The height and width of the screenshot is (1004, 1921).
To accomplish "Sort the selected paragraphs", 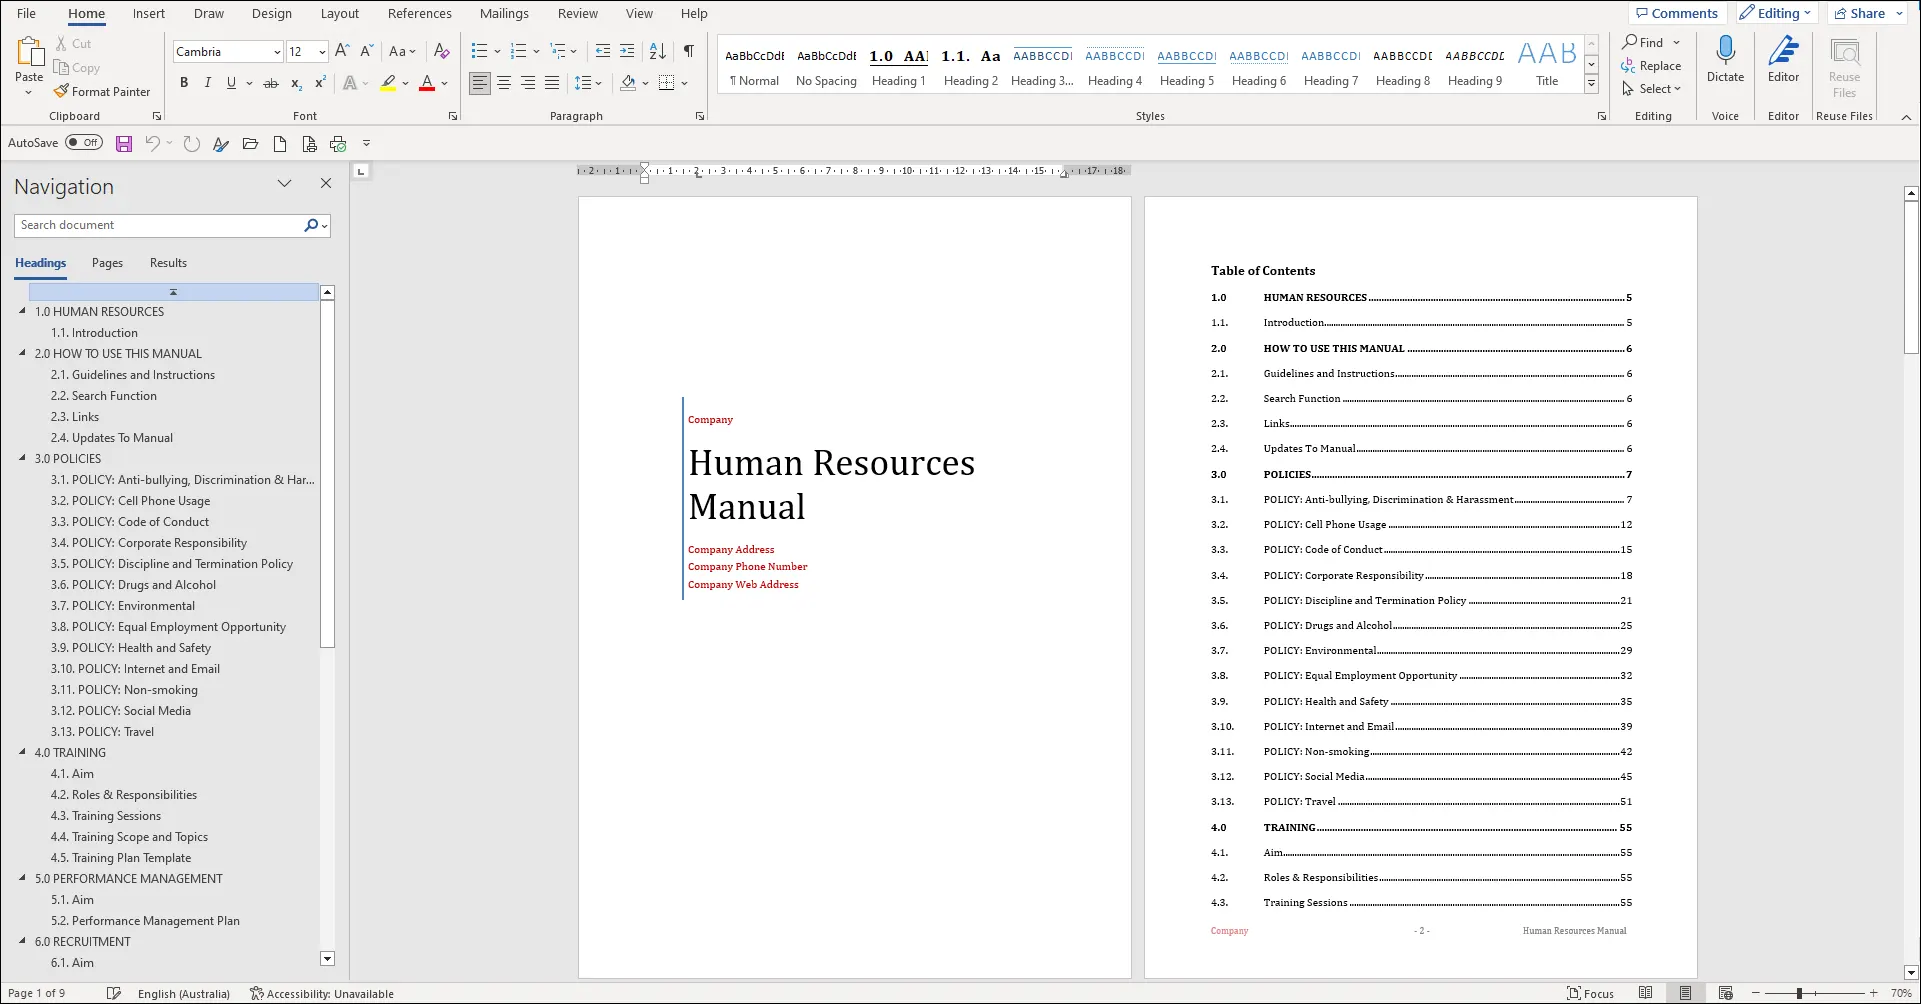I will tap(658, 51).
